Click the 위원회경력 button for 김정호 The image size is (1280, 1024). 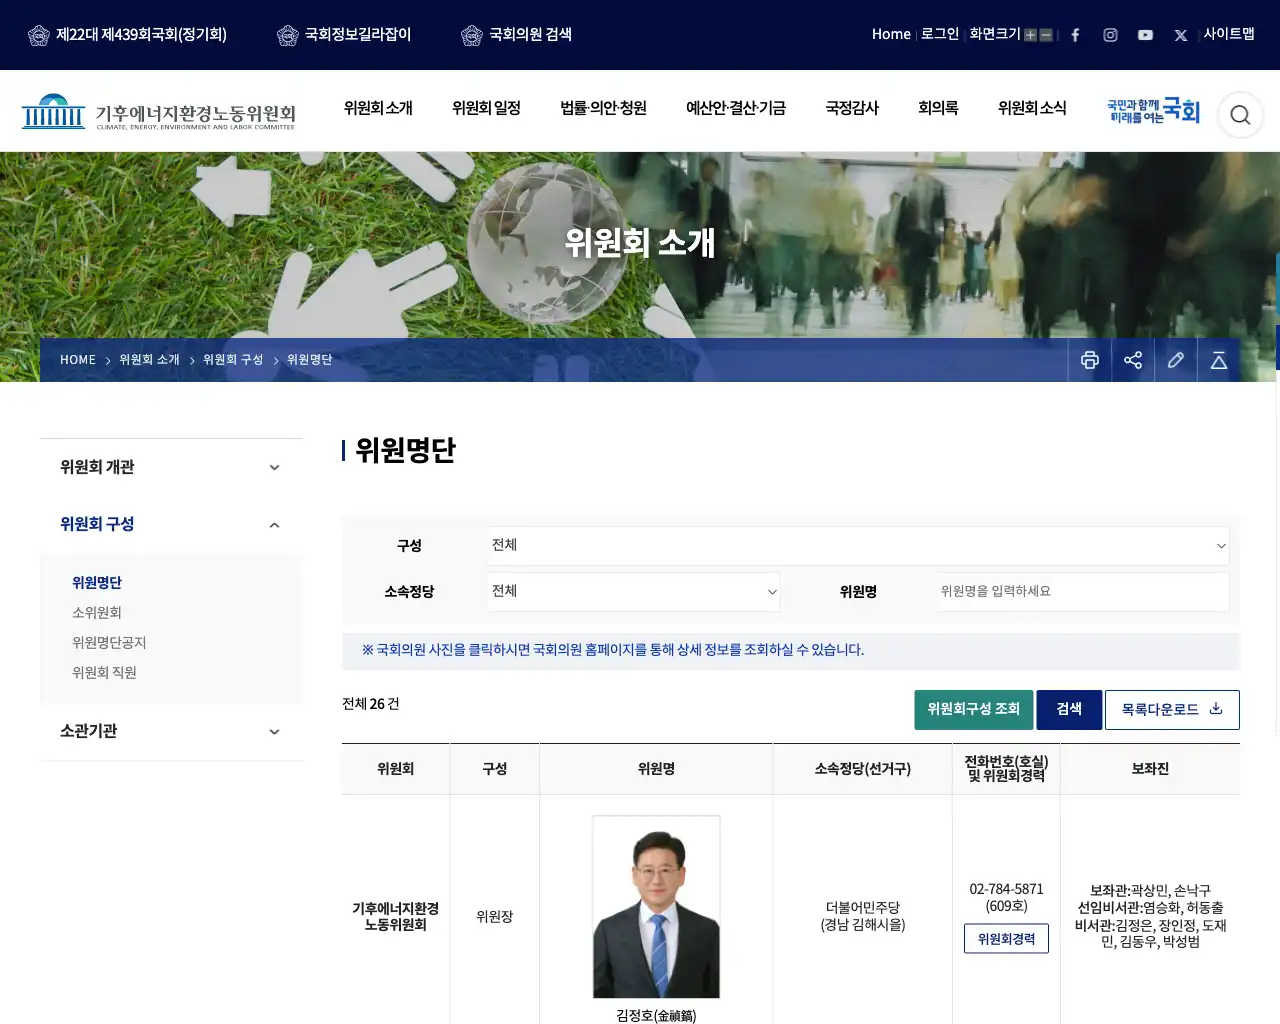1006,939
